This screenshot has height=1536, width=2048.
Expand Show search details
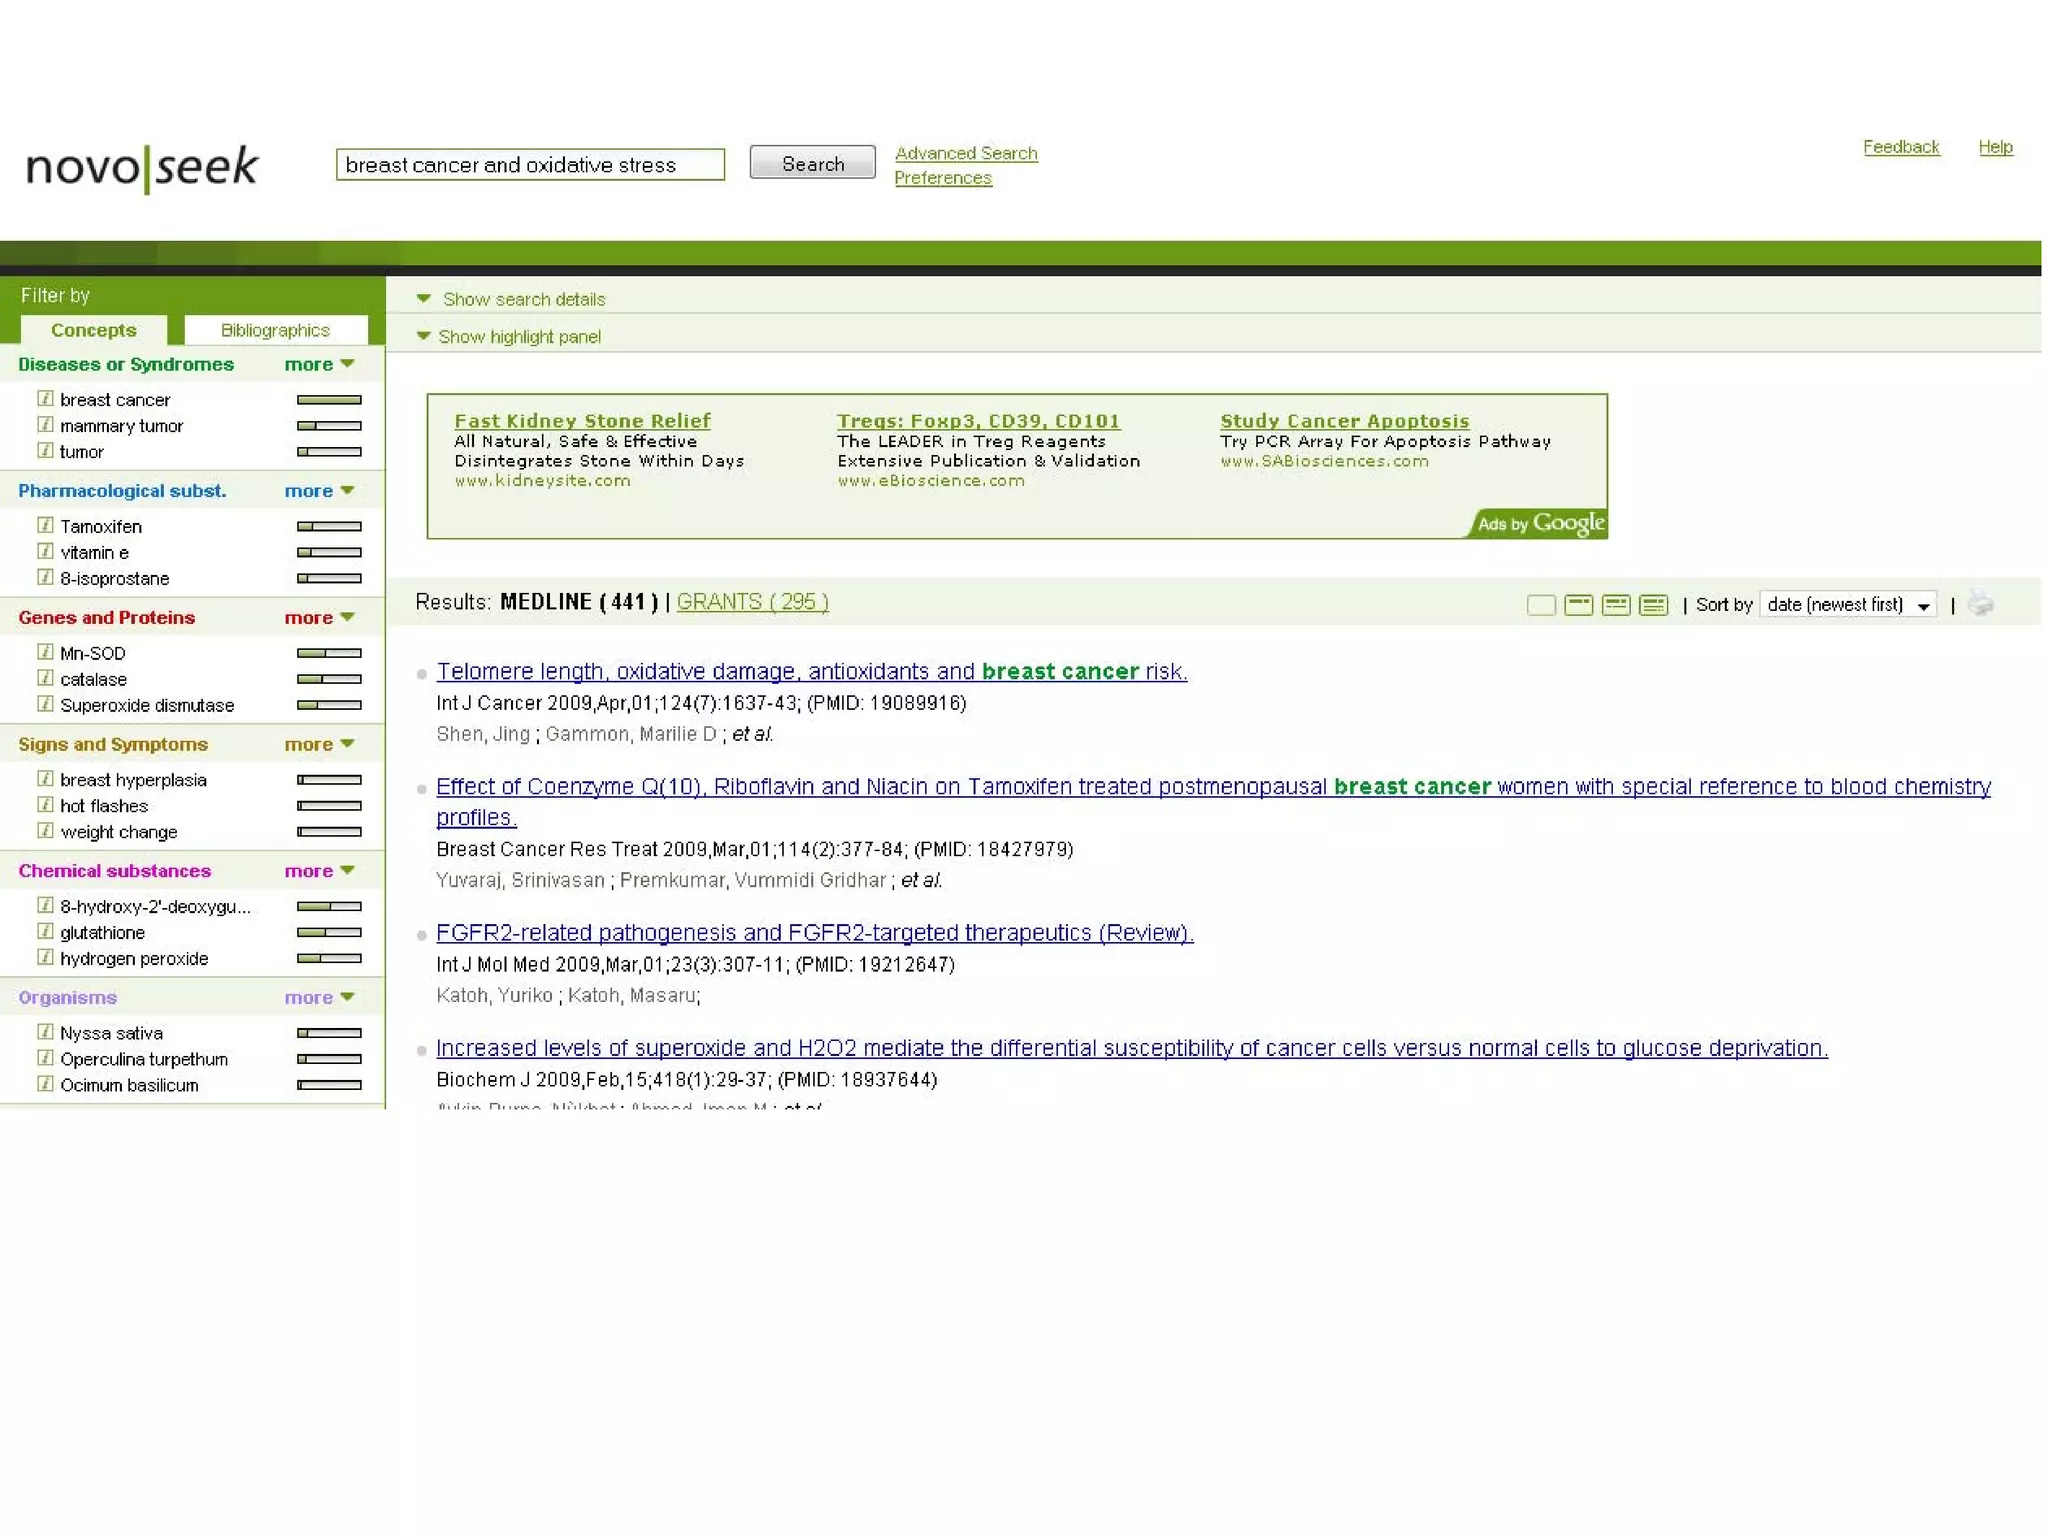click(x=511, y=299)
